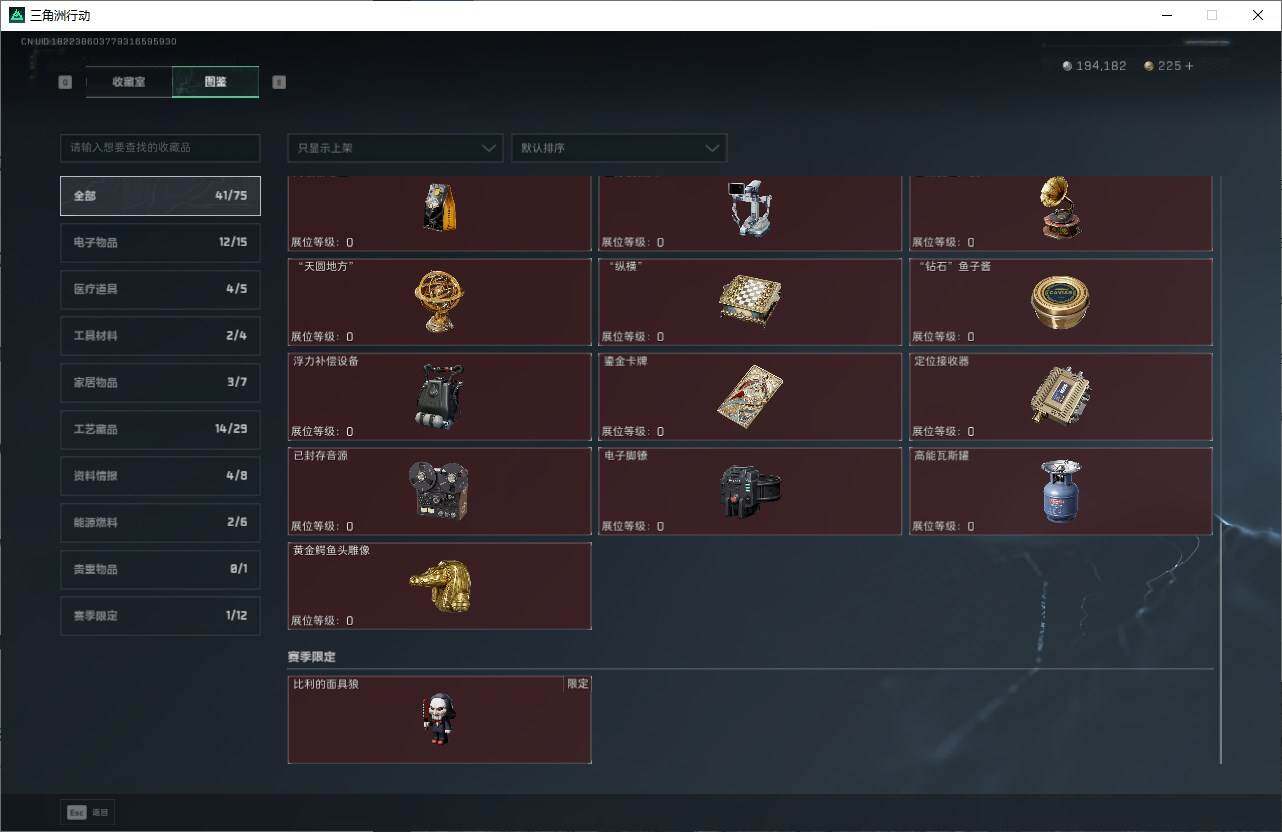
Task: Select the golden armillary sphere "天圆地方" item
Action: click(x=440, y=300)
